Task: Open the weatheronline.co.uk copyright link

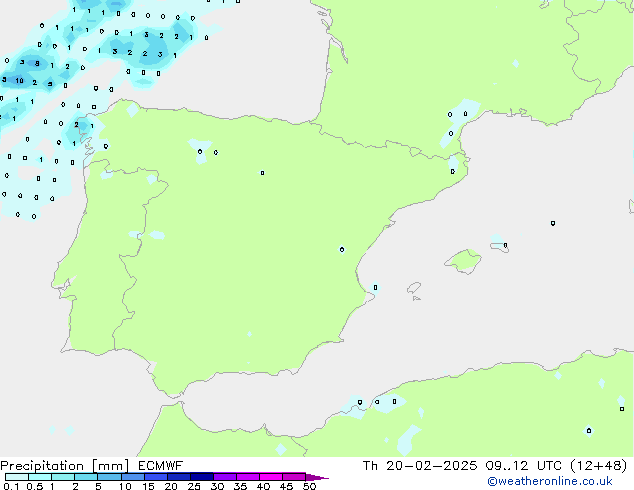Action: point(549,481)
